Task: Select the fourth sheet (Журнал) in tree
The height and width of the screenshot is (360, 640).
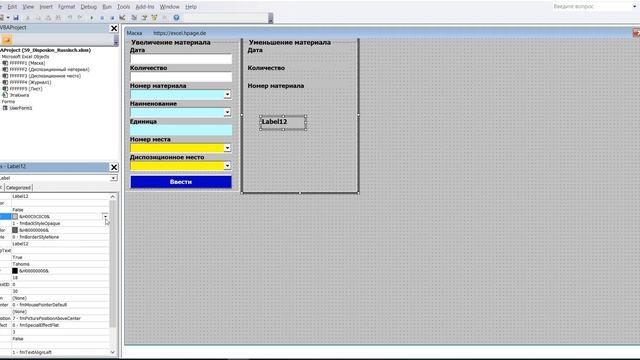Action: click(27, 82)
